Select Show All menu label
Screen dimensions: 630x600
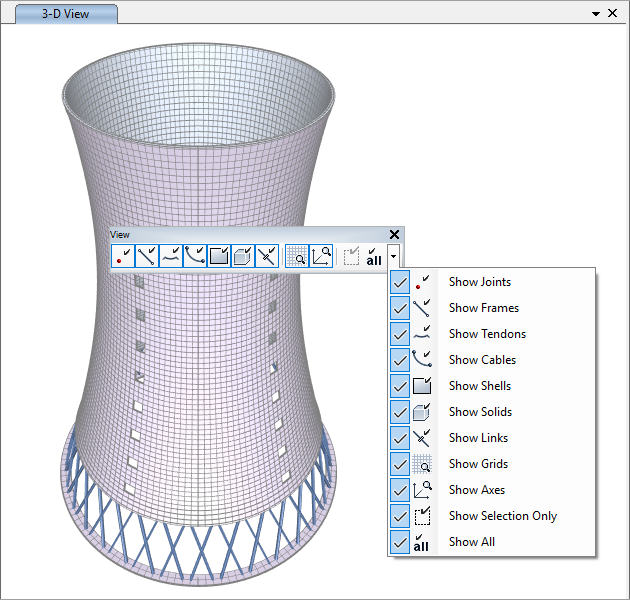472,542
